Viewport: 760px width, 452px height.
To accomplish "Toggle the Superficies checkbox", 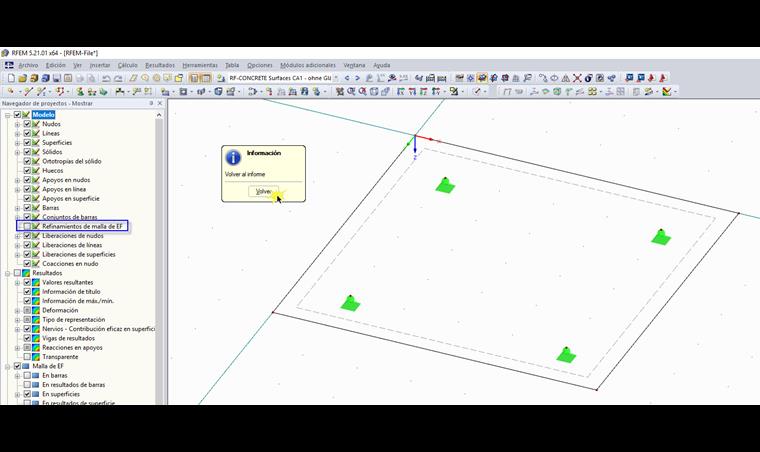I will [x=27, y=142].
